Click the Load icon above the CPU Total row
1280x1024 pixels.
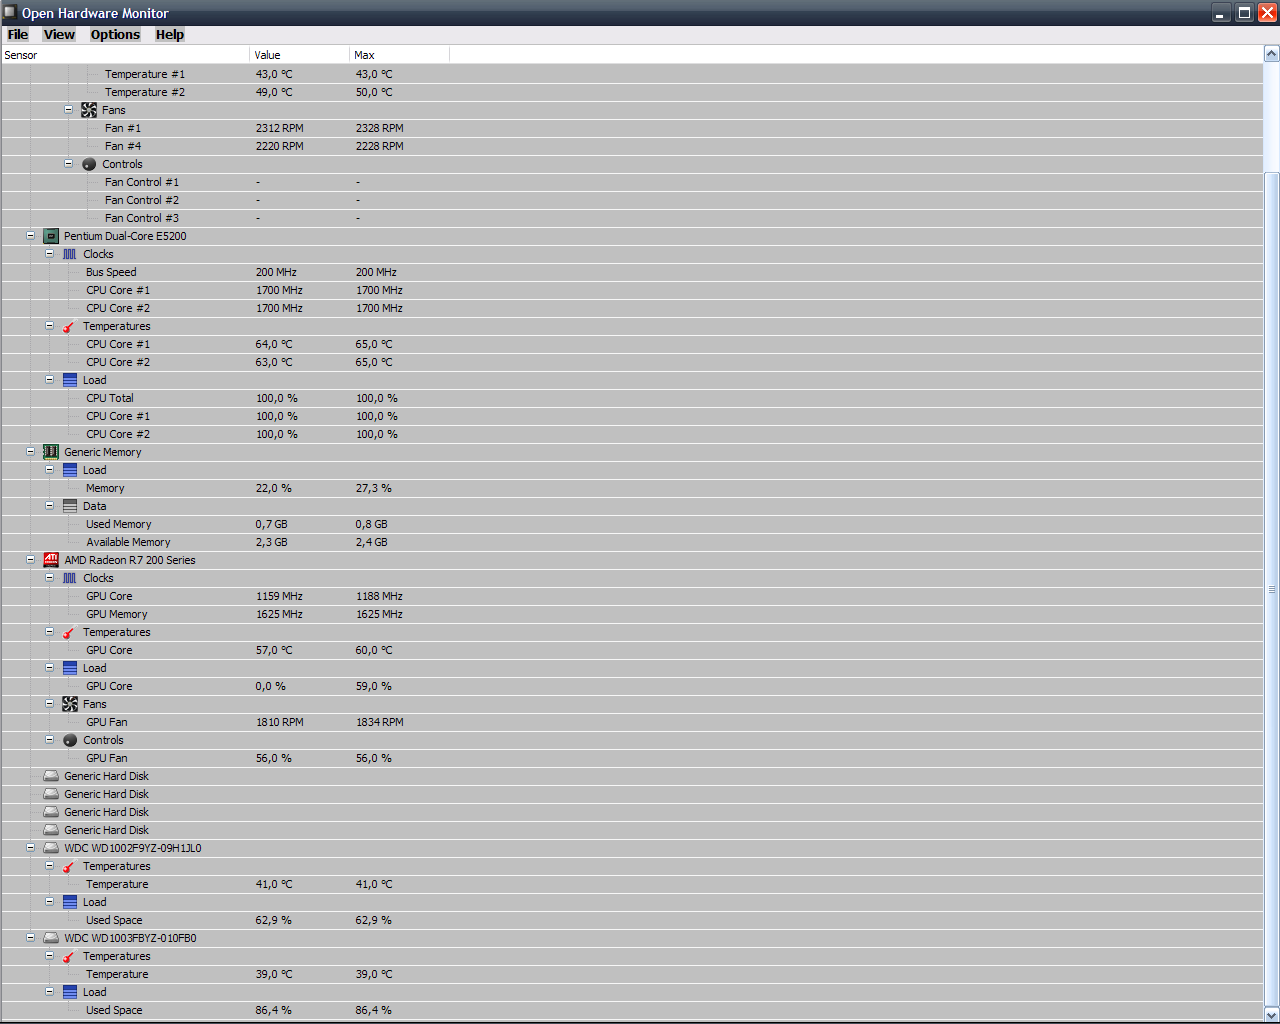70,380
